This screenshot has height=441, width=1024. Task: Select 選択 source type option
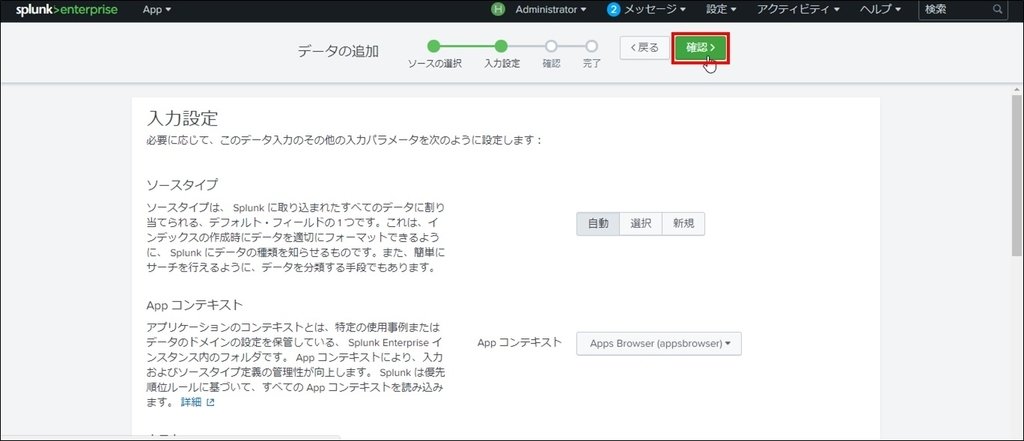pyautogui.click(x=641, y=224)
